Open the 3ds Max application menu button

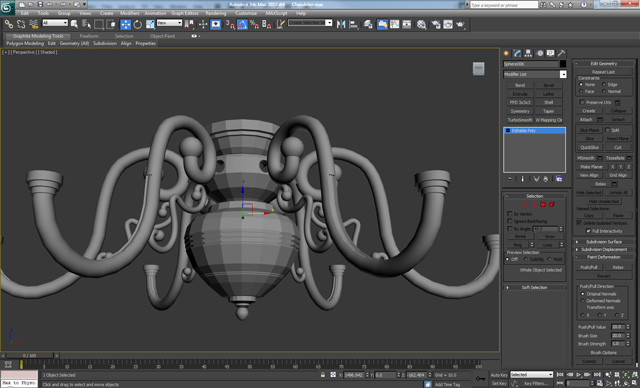pos(7,7)
